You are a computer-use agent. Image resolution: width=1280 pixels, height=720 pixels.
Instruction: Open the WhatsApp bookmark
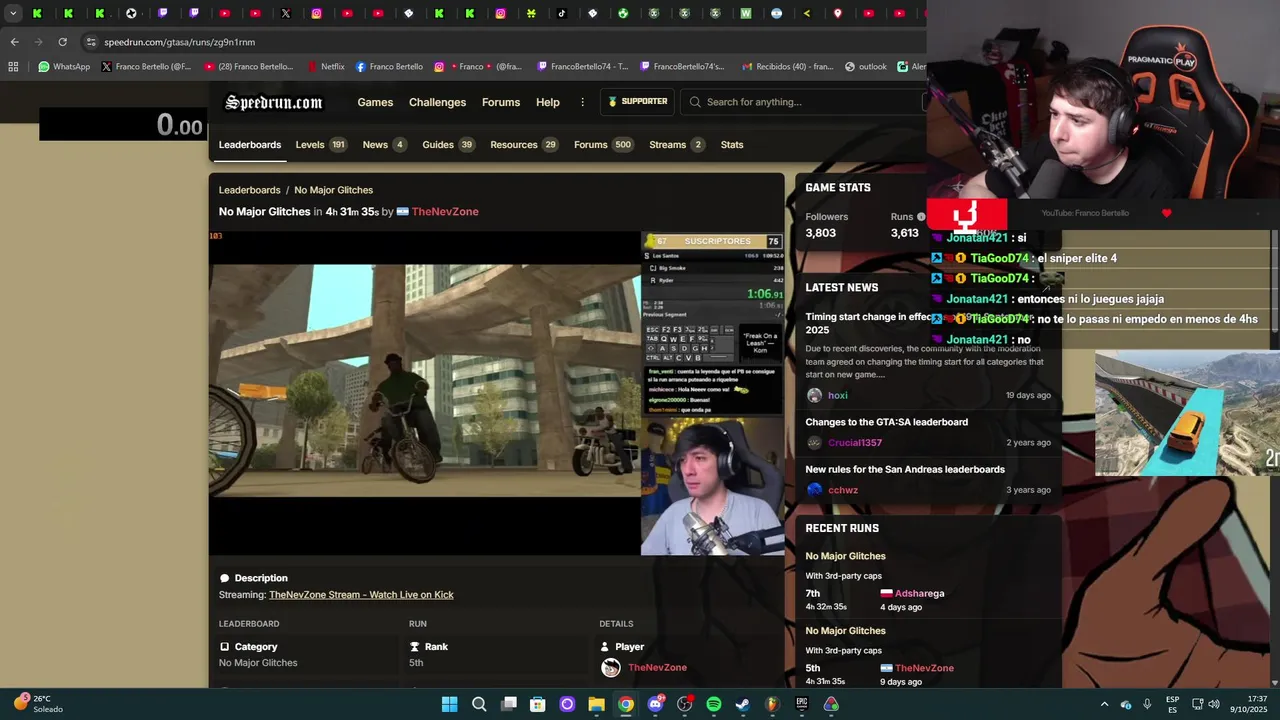[64, 67]
